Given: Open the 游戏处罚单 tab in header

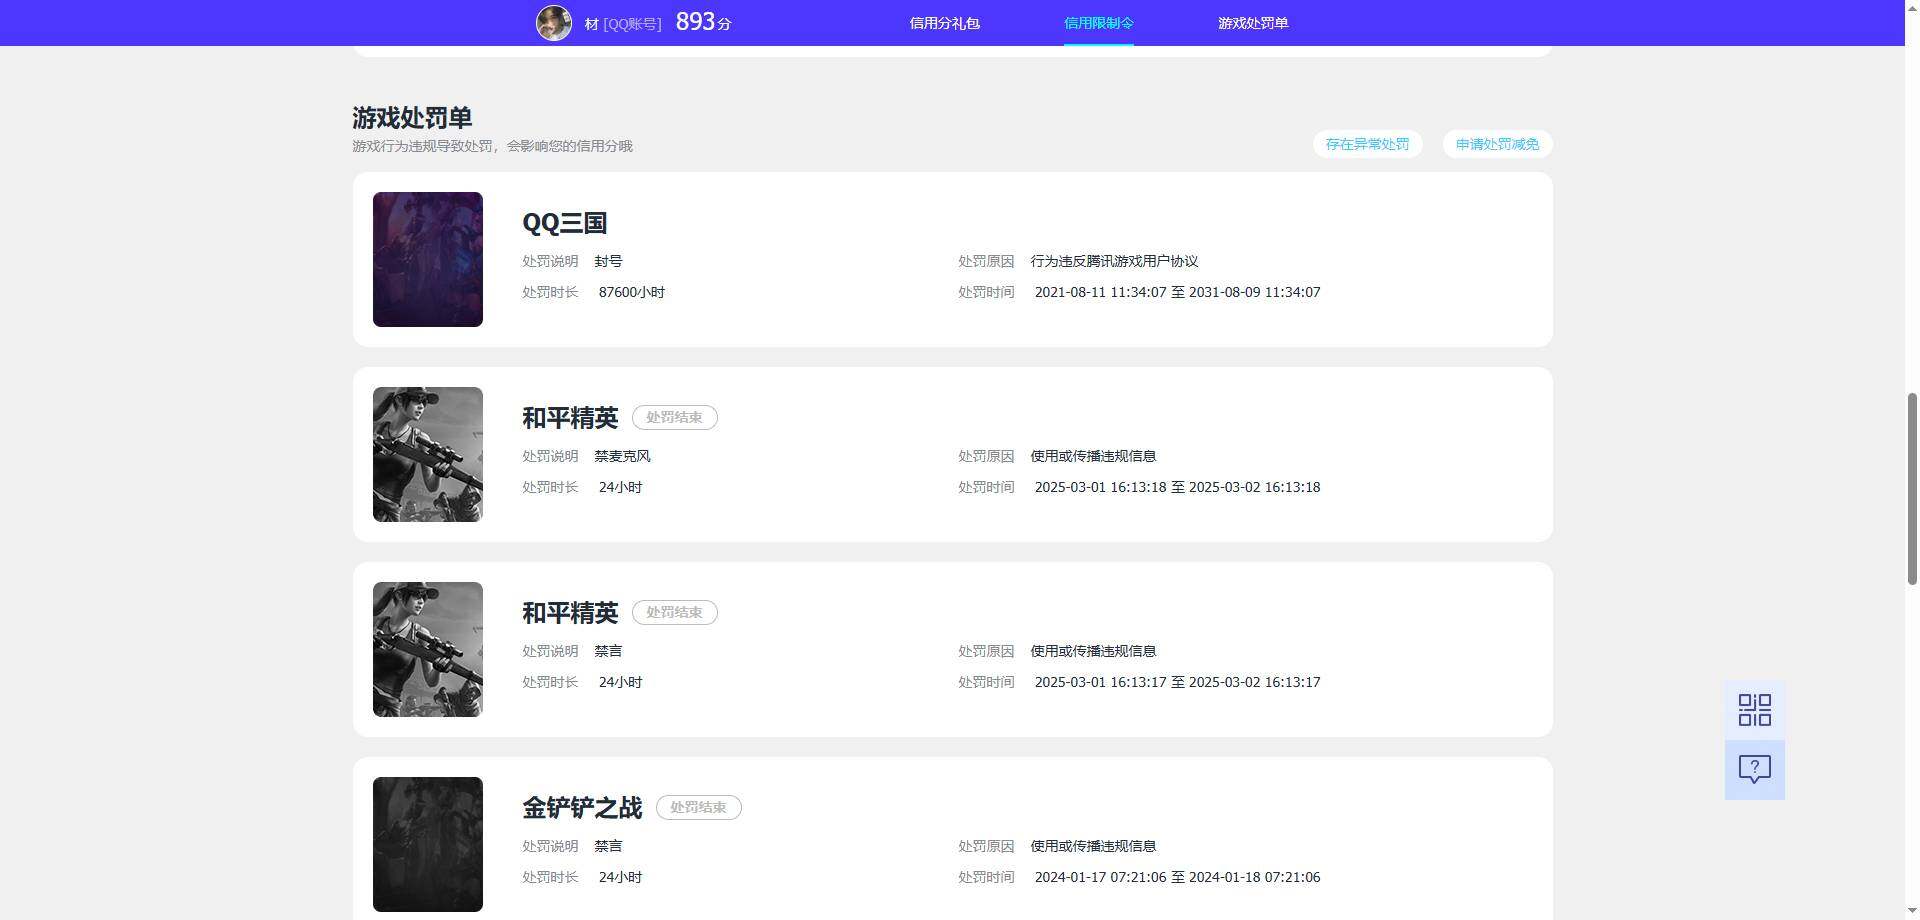Looking at the screenshot, I should coord(1252,23).
